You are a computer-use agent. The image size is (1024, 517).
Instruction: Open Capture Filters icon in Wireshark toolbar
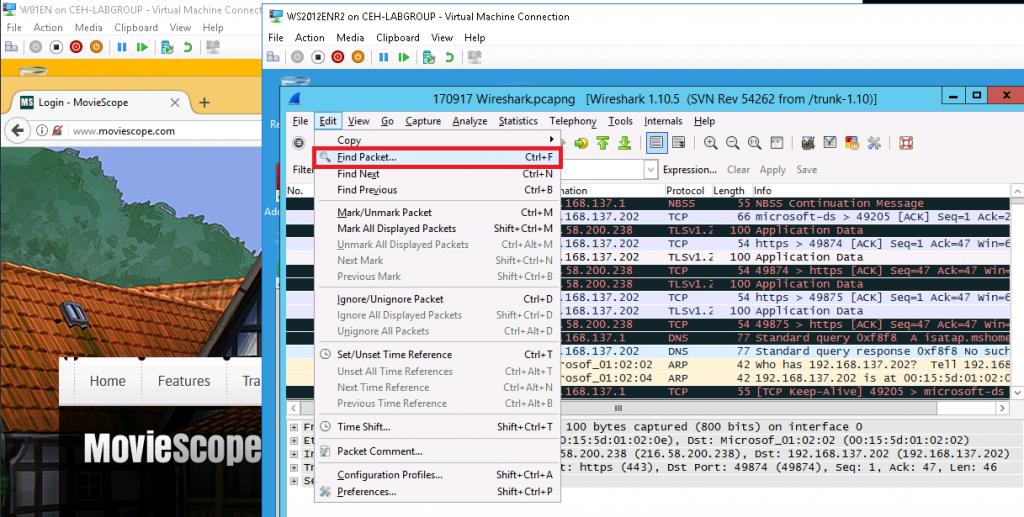click(x=808, y=143)
